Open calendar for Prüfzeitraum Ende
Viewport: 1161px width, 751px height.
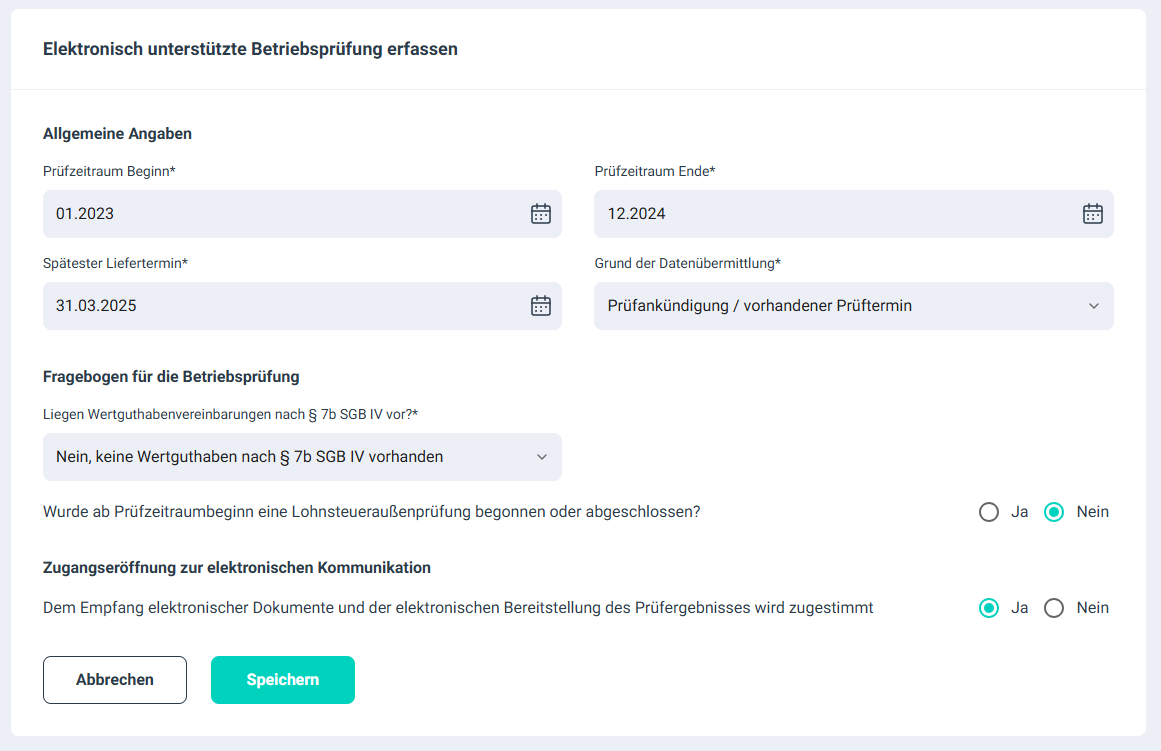point(1092,214)
